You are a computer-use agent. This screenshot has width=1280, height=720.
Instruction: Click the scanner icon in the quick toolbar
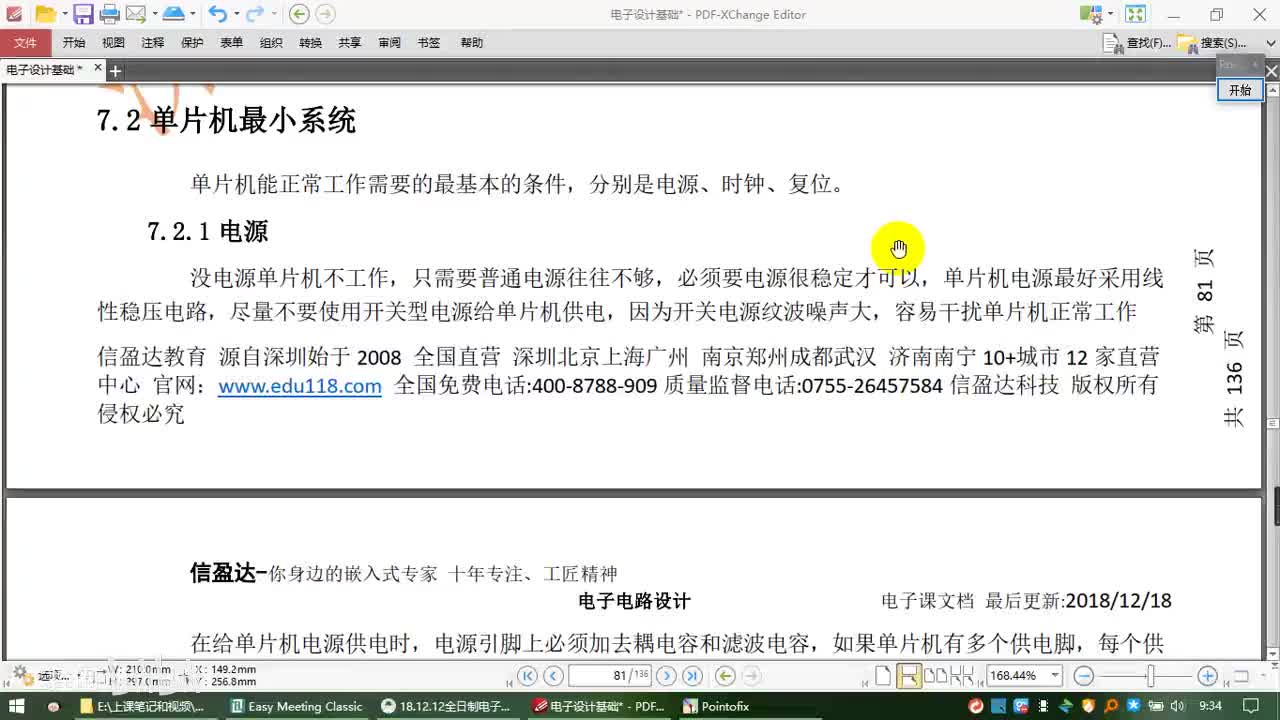(173, 14)
